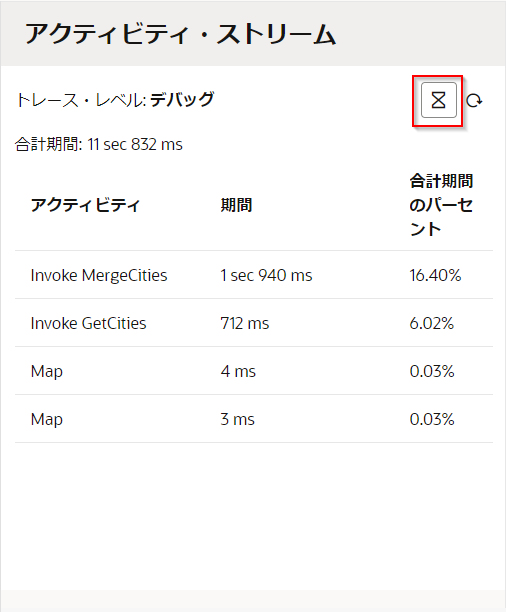Click the 0.03% cell in last Map row
This screenshot has width=506, height=612.
pos(432,420)
